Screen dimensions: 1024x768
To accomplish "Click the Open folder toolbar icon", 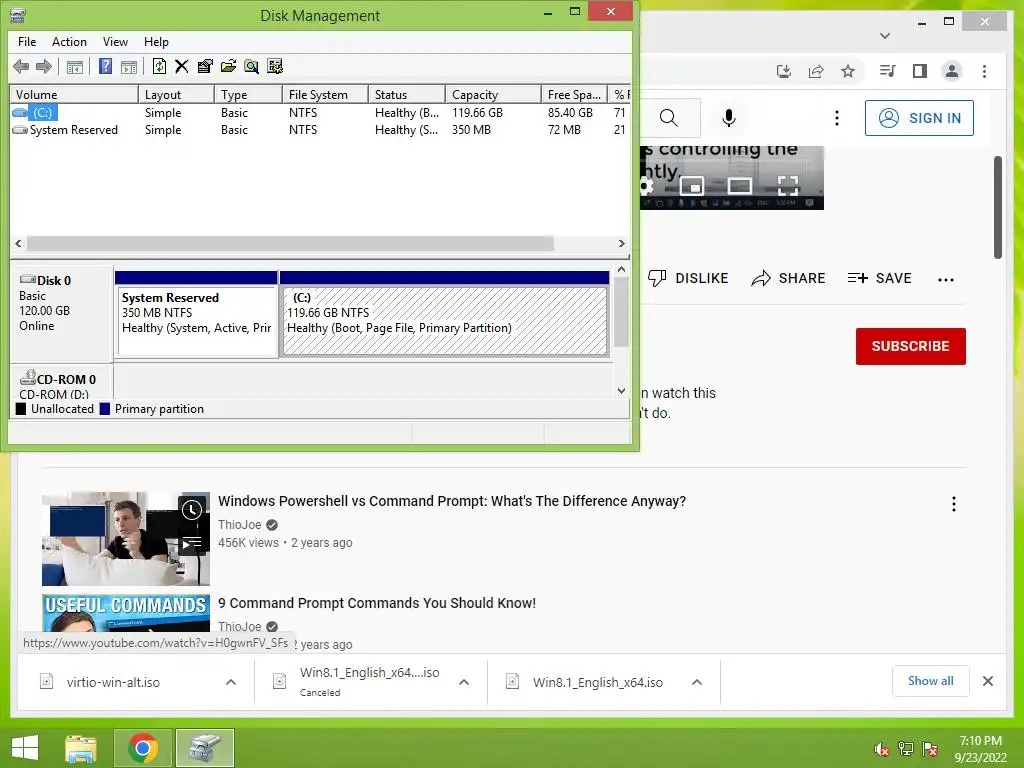I will pos(229,66).
